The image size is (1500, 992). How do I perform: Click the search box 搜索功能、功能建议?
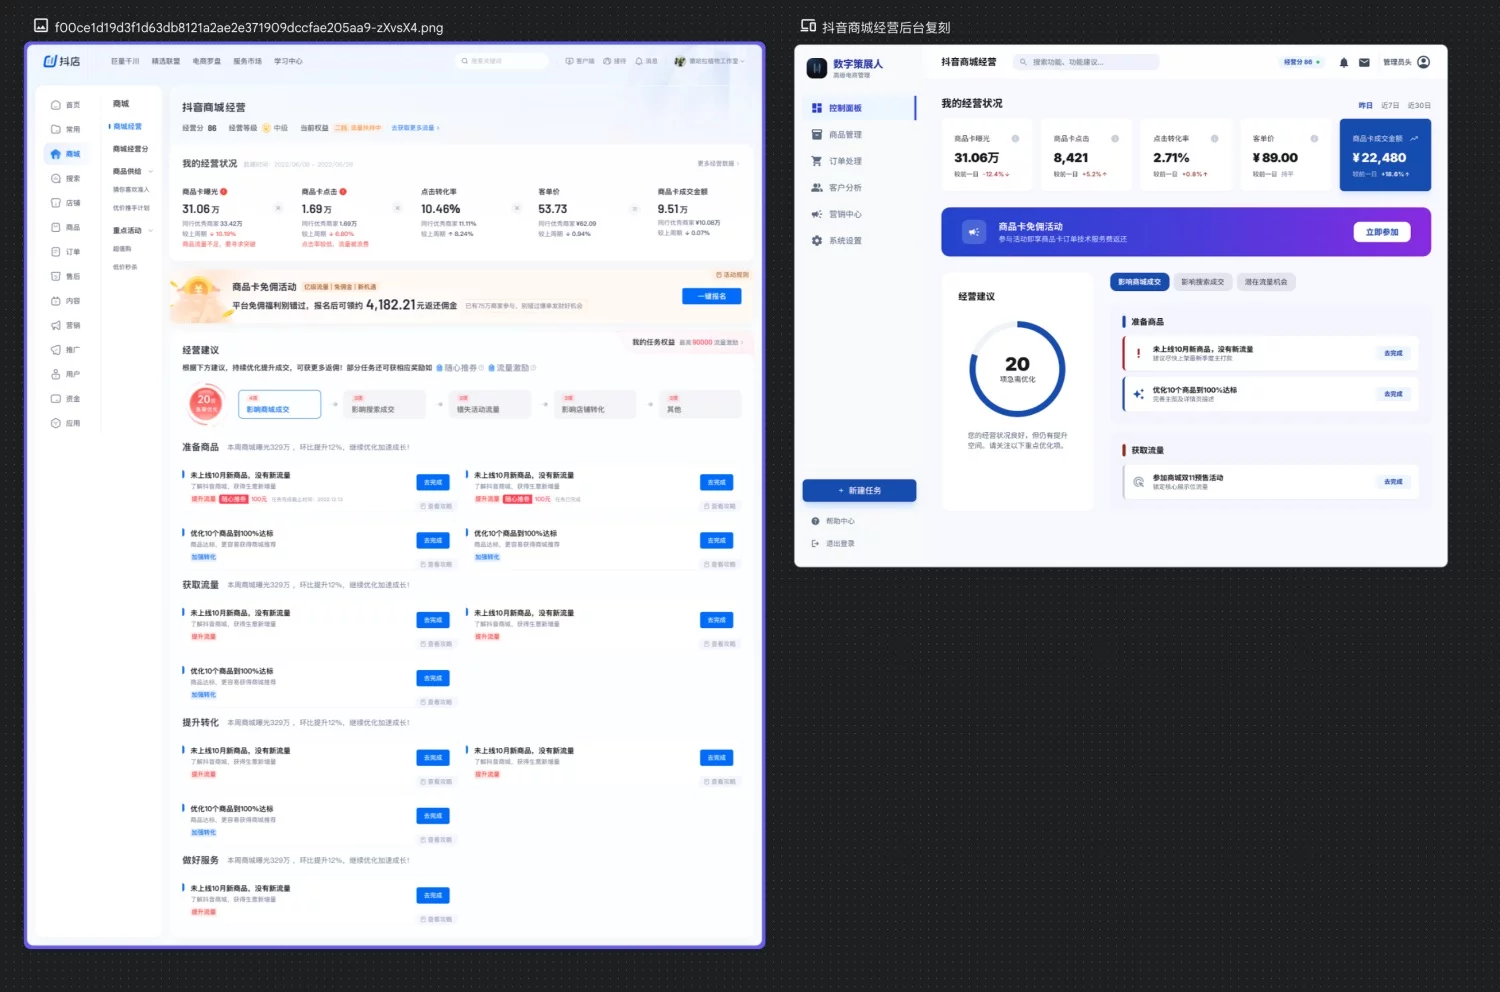[1086, 62]
